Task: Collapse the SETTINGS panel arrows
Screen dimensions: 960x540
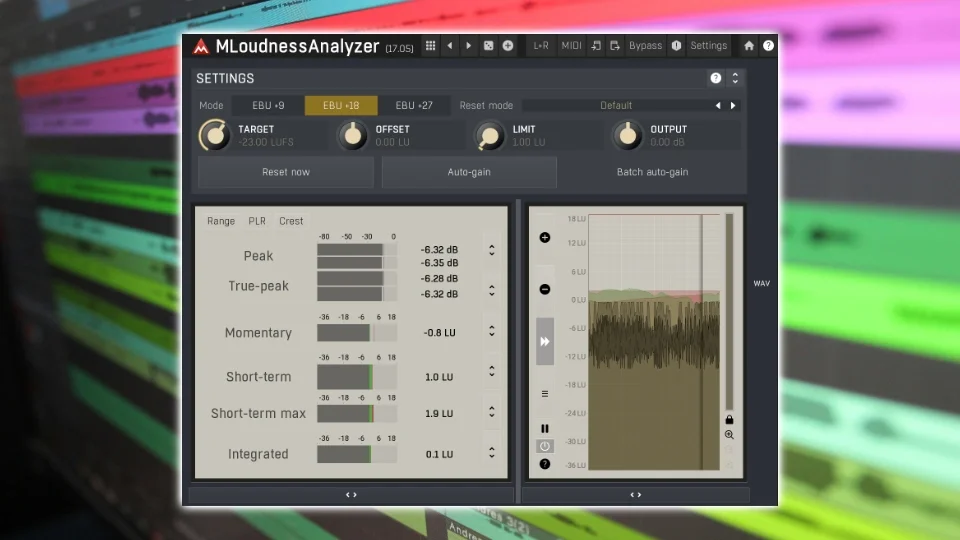Action: (735, 78)
